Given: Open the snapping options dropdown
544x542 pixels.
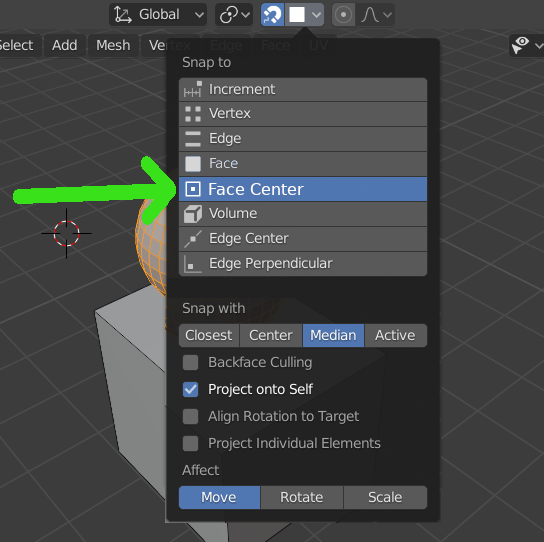Looking at the screenshot, I should coord(305,15).
